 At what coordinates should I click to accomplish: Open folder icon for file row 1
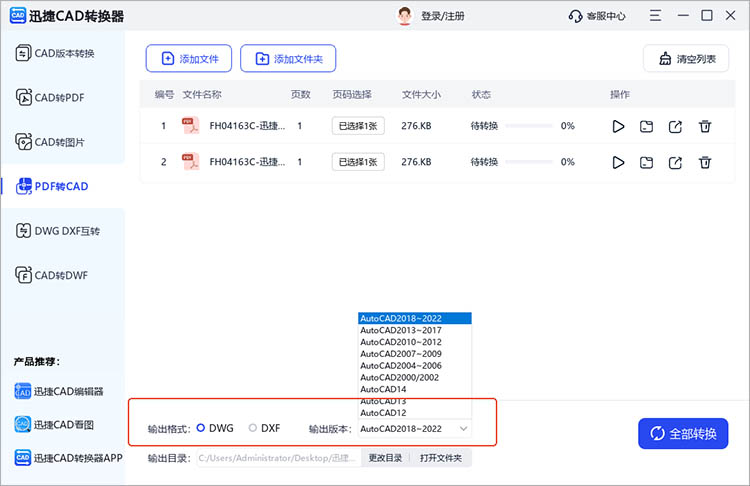coord(646,126)
